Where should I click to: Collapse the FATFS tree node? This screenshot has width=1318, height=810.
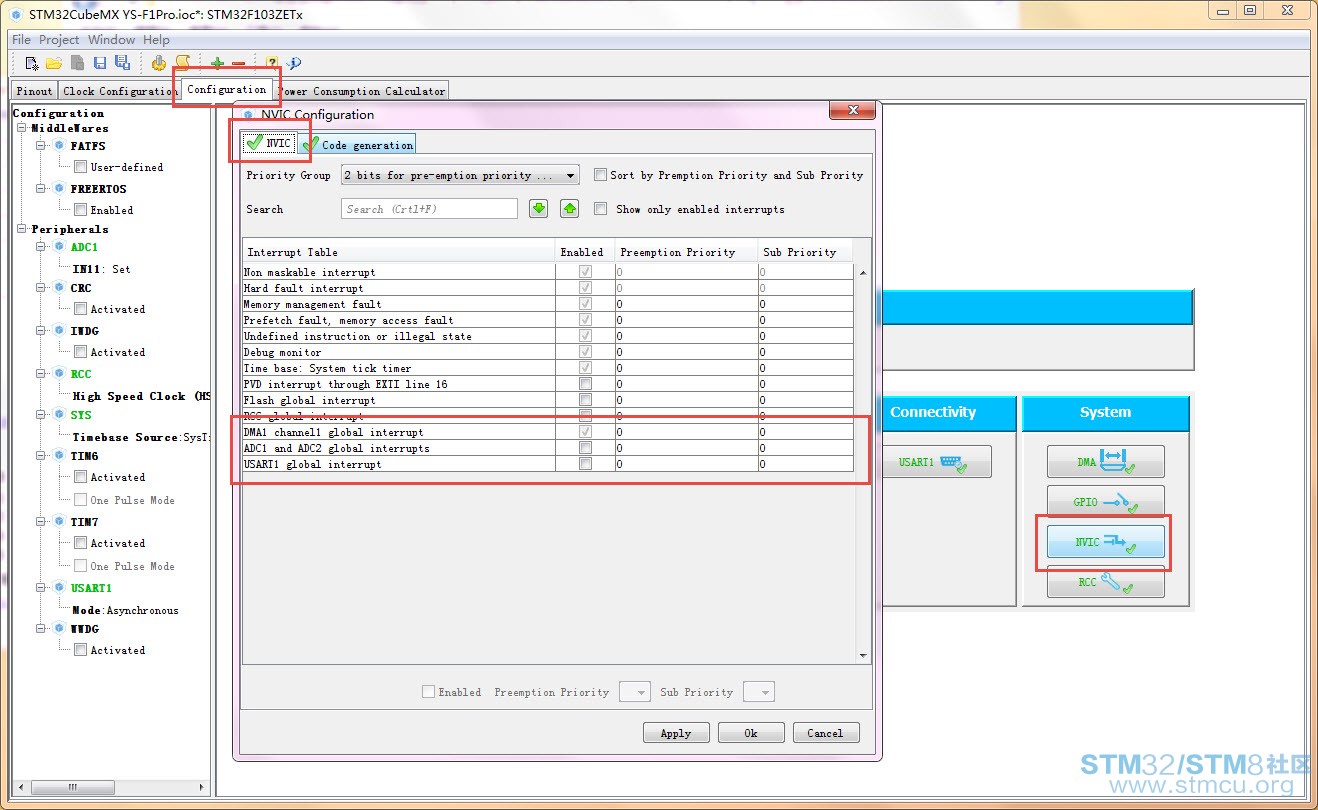point(42,146)
